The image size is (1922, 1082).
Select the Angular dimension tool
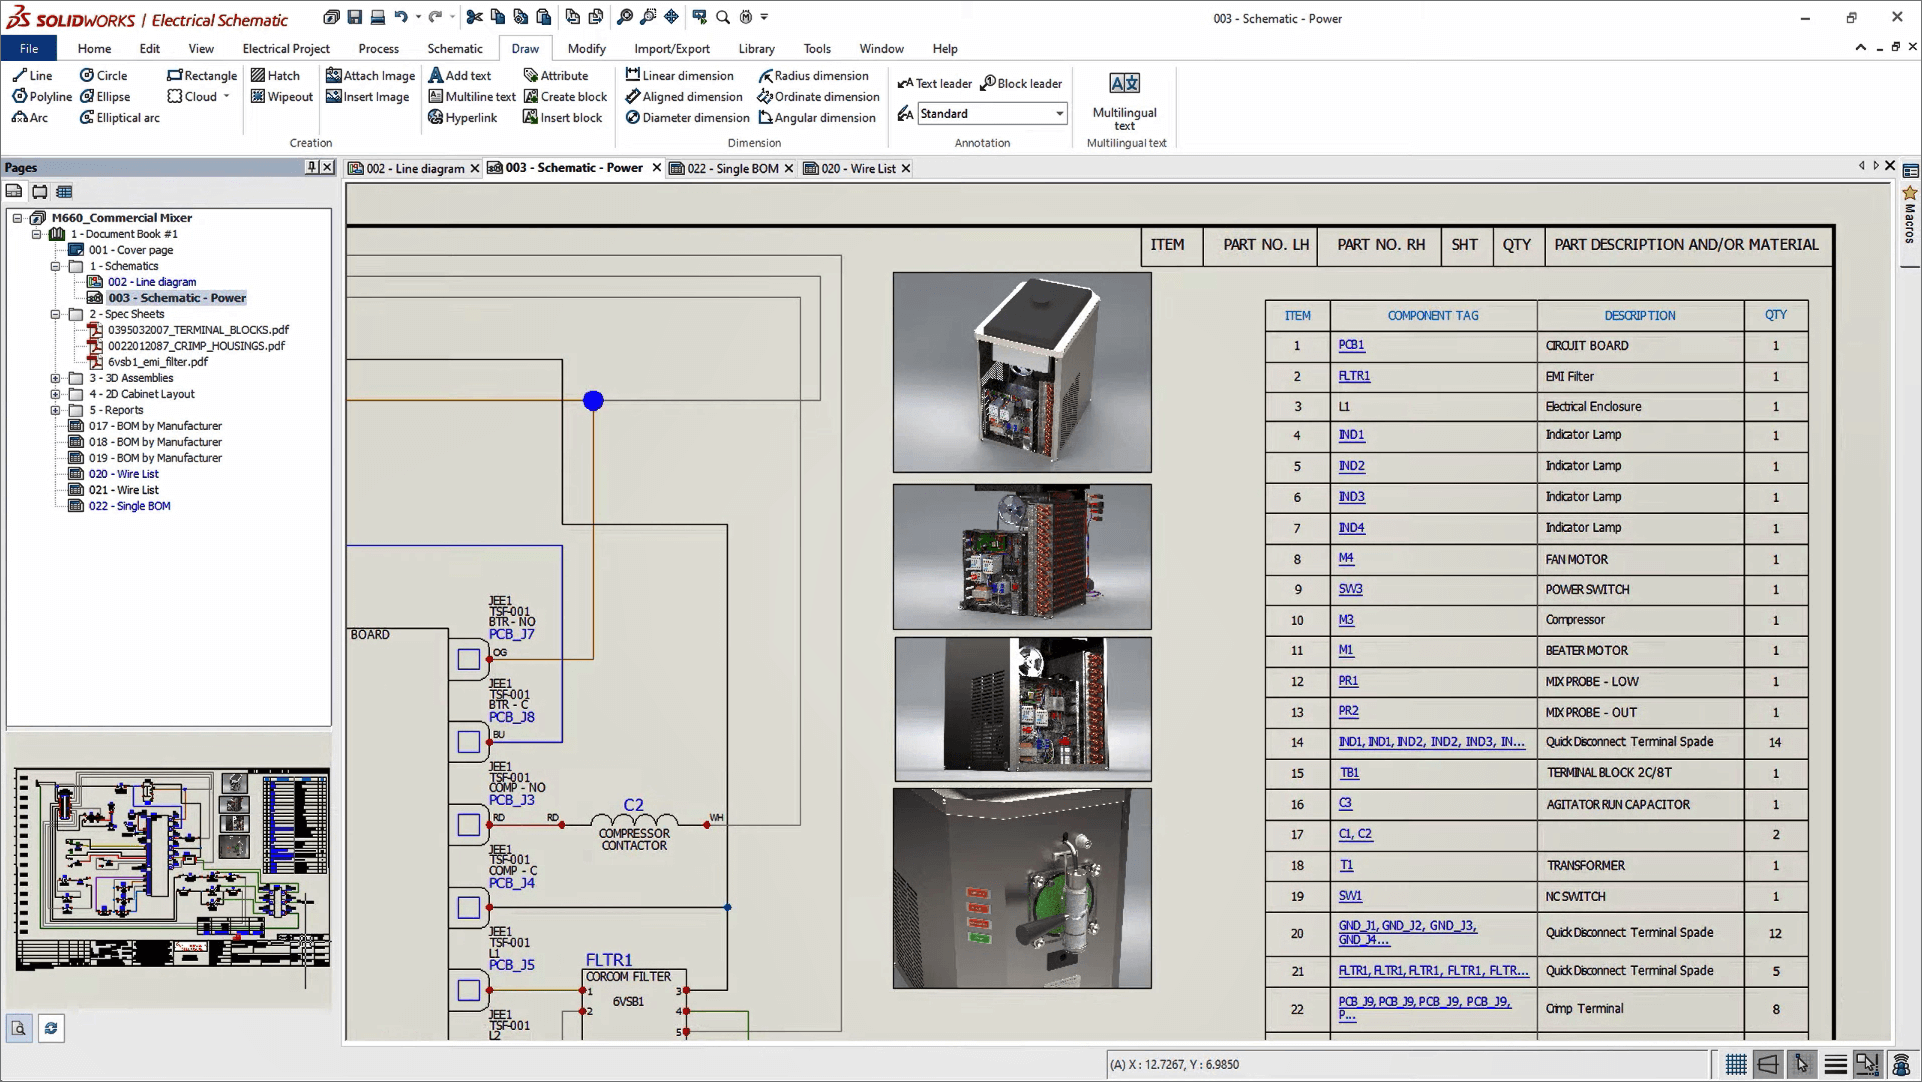coord(817,117)
